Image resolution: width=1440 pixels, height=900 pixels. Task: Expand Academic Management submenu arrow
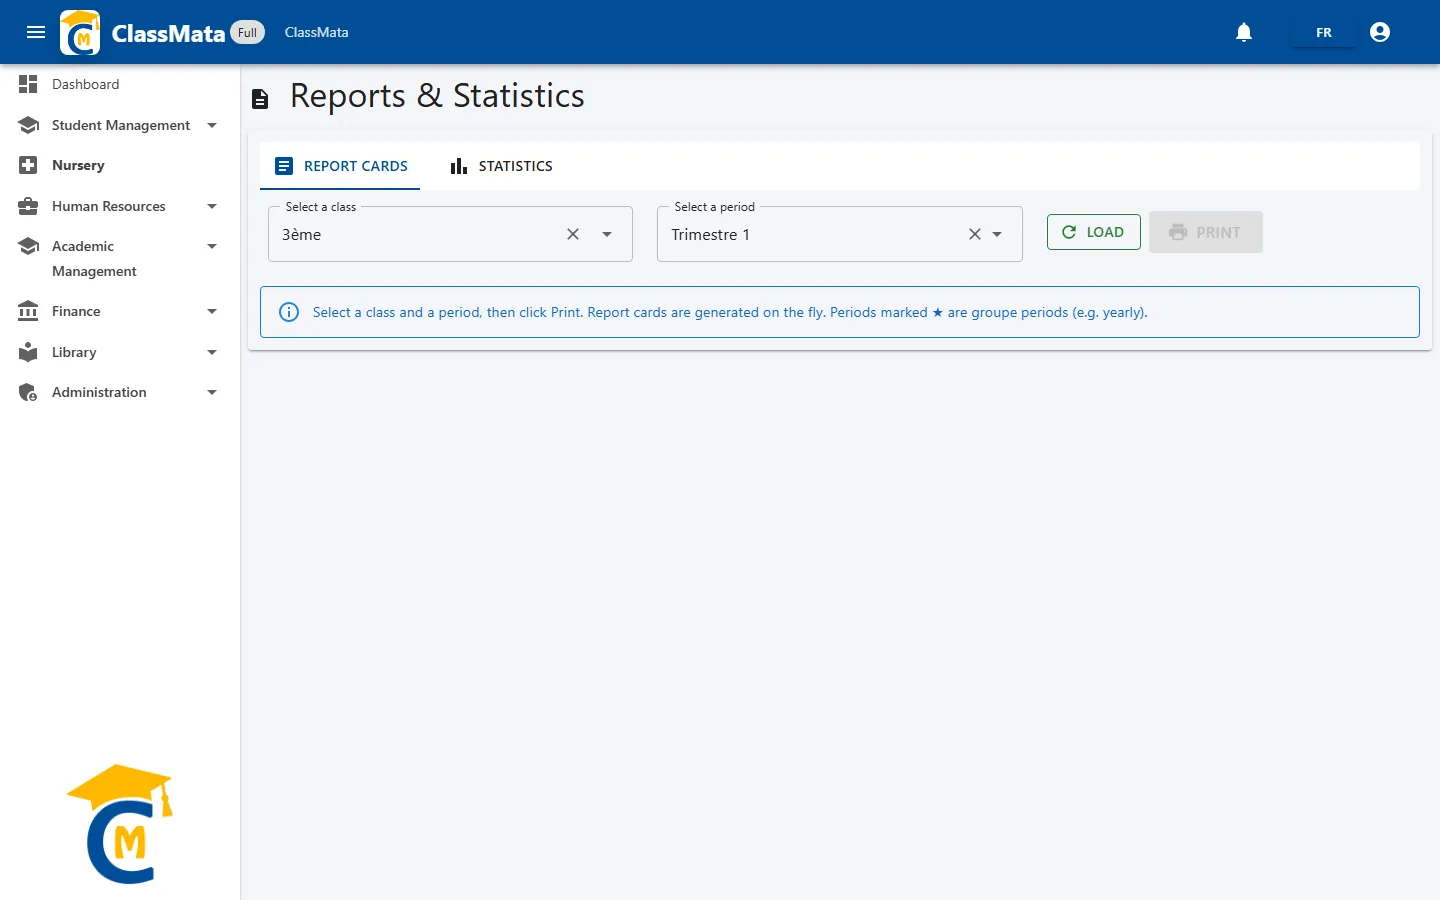[x=212, y=246]
